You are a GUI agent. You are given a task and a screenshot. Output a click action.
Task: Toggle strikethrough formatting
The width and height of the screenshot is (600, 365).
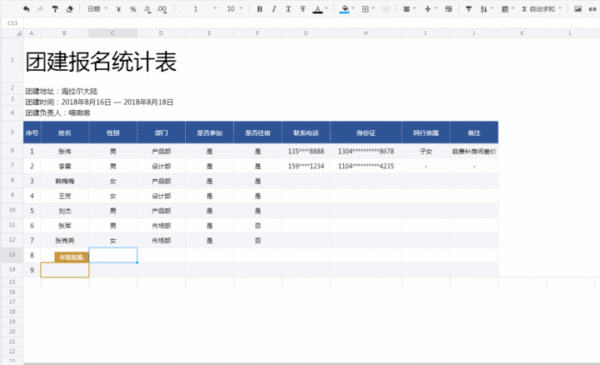click(x=303, y=9)
